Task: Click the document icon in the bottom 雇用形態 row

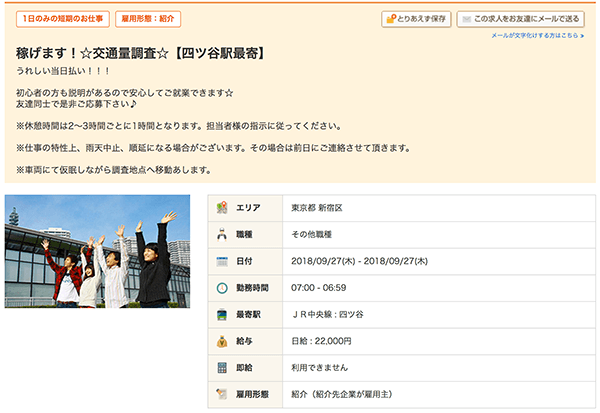Action: coord(222,396)
